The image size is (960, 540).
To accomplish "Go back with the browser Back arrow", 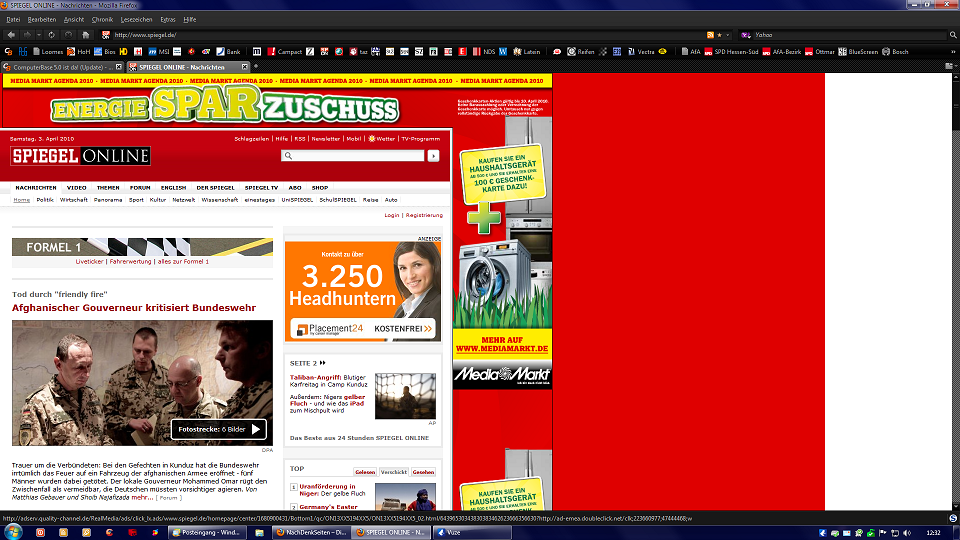I will [11, 35].
